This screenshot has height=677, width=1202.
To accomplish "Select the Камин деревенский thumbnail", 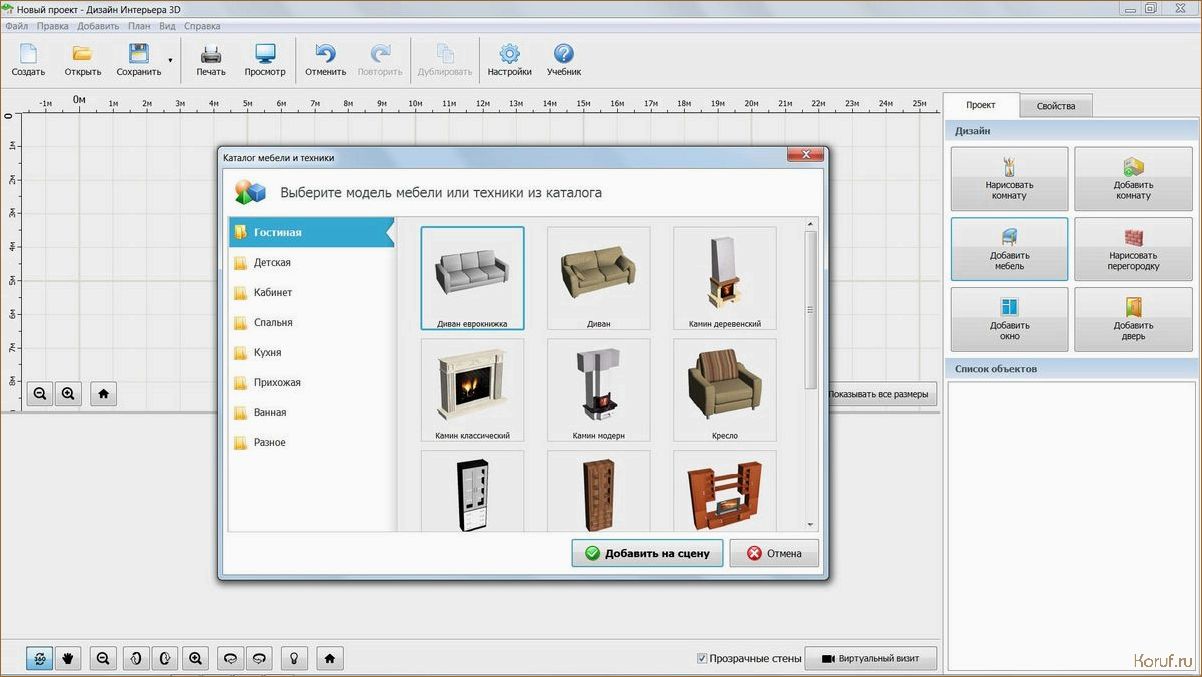I will 724,278.
